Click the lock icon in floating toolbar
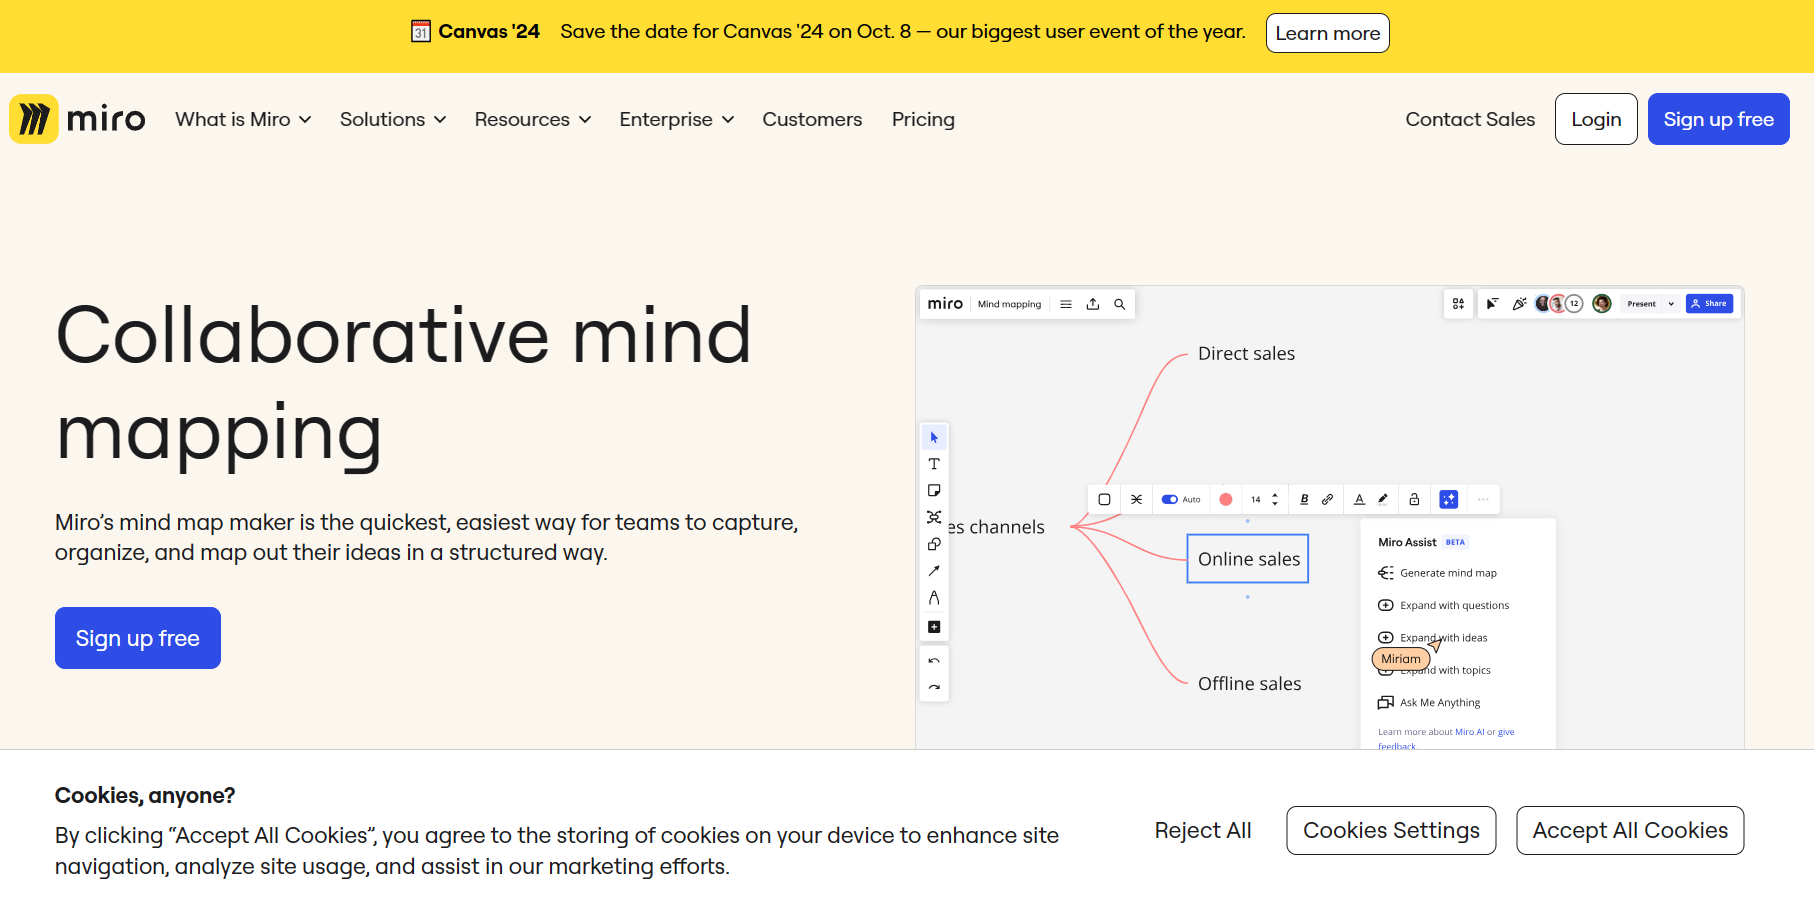Image resolution: width=1814 pixels, height=906 pixels. [1414, 499]
